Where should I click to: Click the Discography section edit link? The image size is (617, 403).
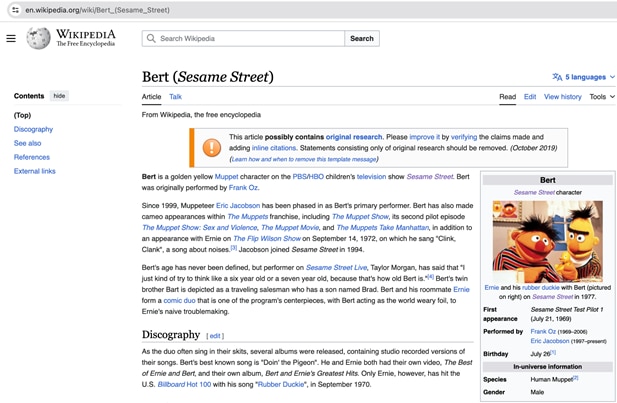coord(215,336)
